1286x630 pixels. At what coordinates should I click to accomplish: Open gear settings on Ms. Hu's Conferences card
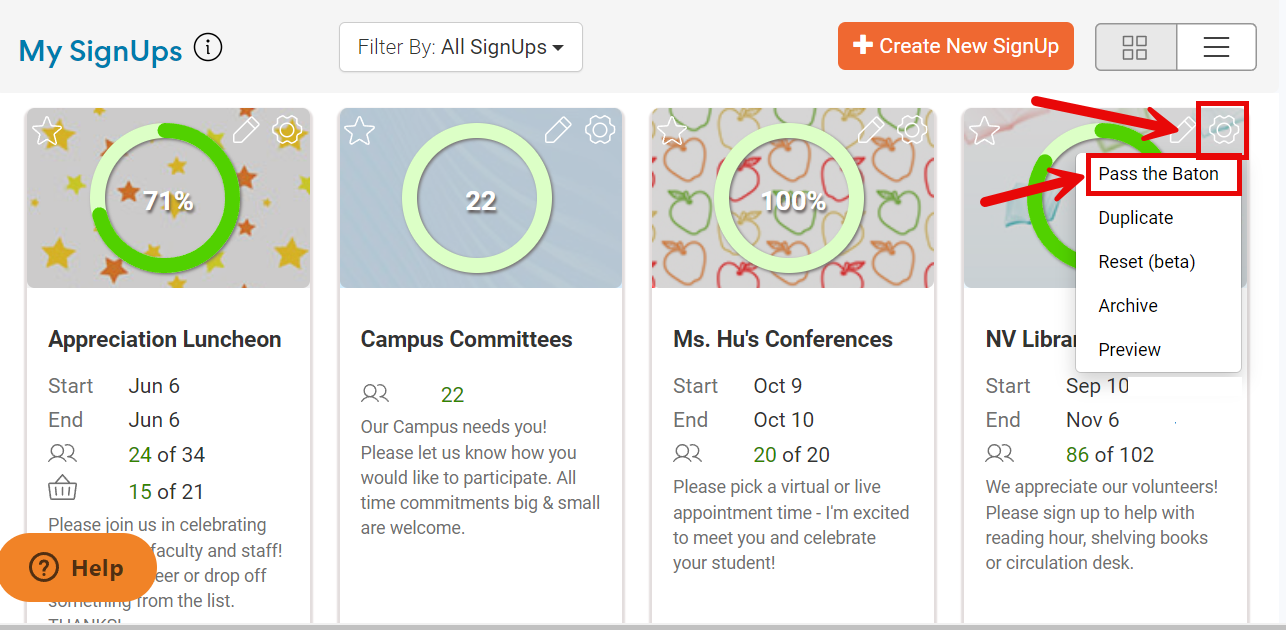coord(911,129)
